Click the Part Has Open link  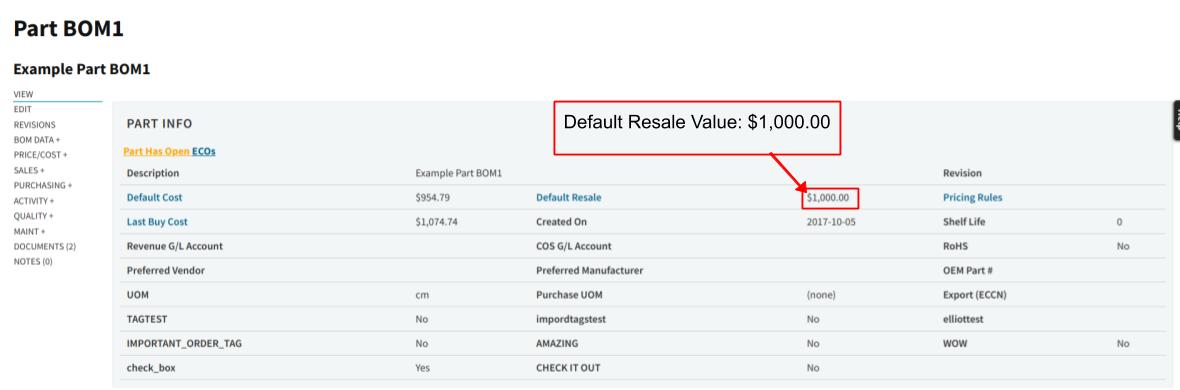point(156,151)
